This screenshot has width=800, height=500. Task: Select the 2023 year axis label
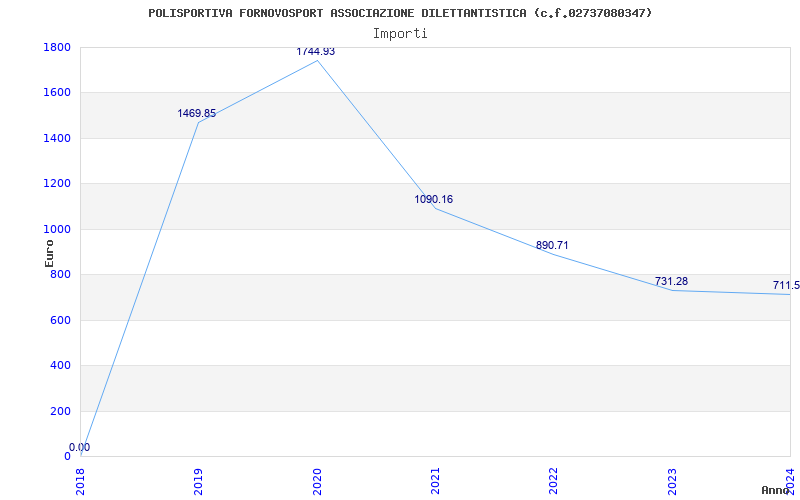click(672, 482)
